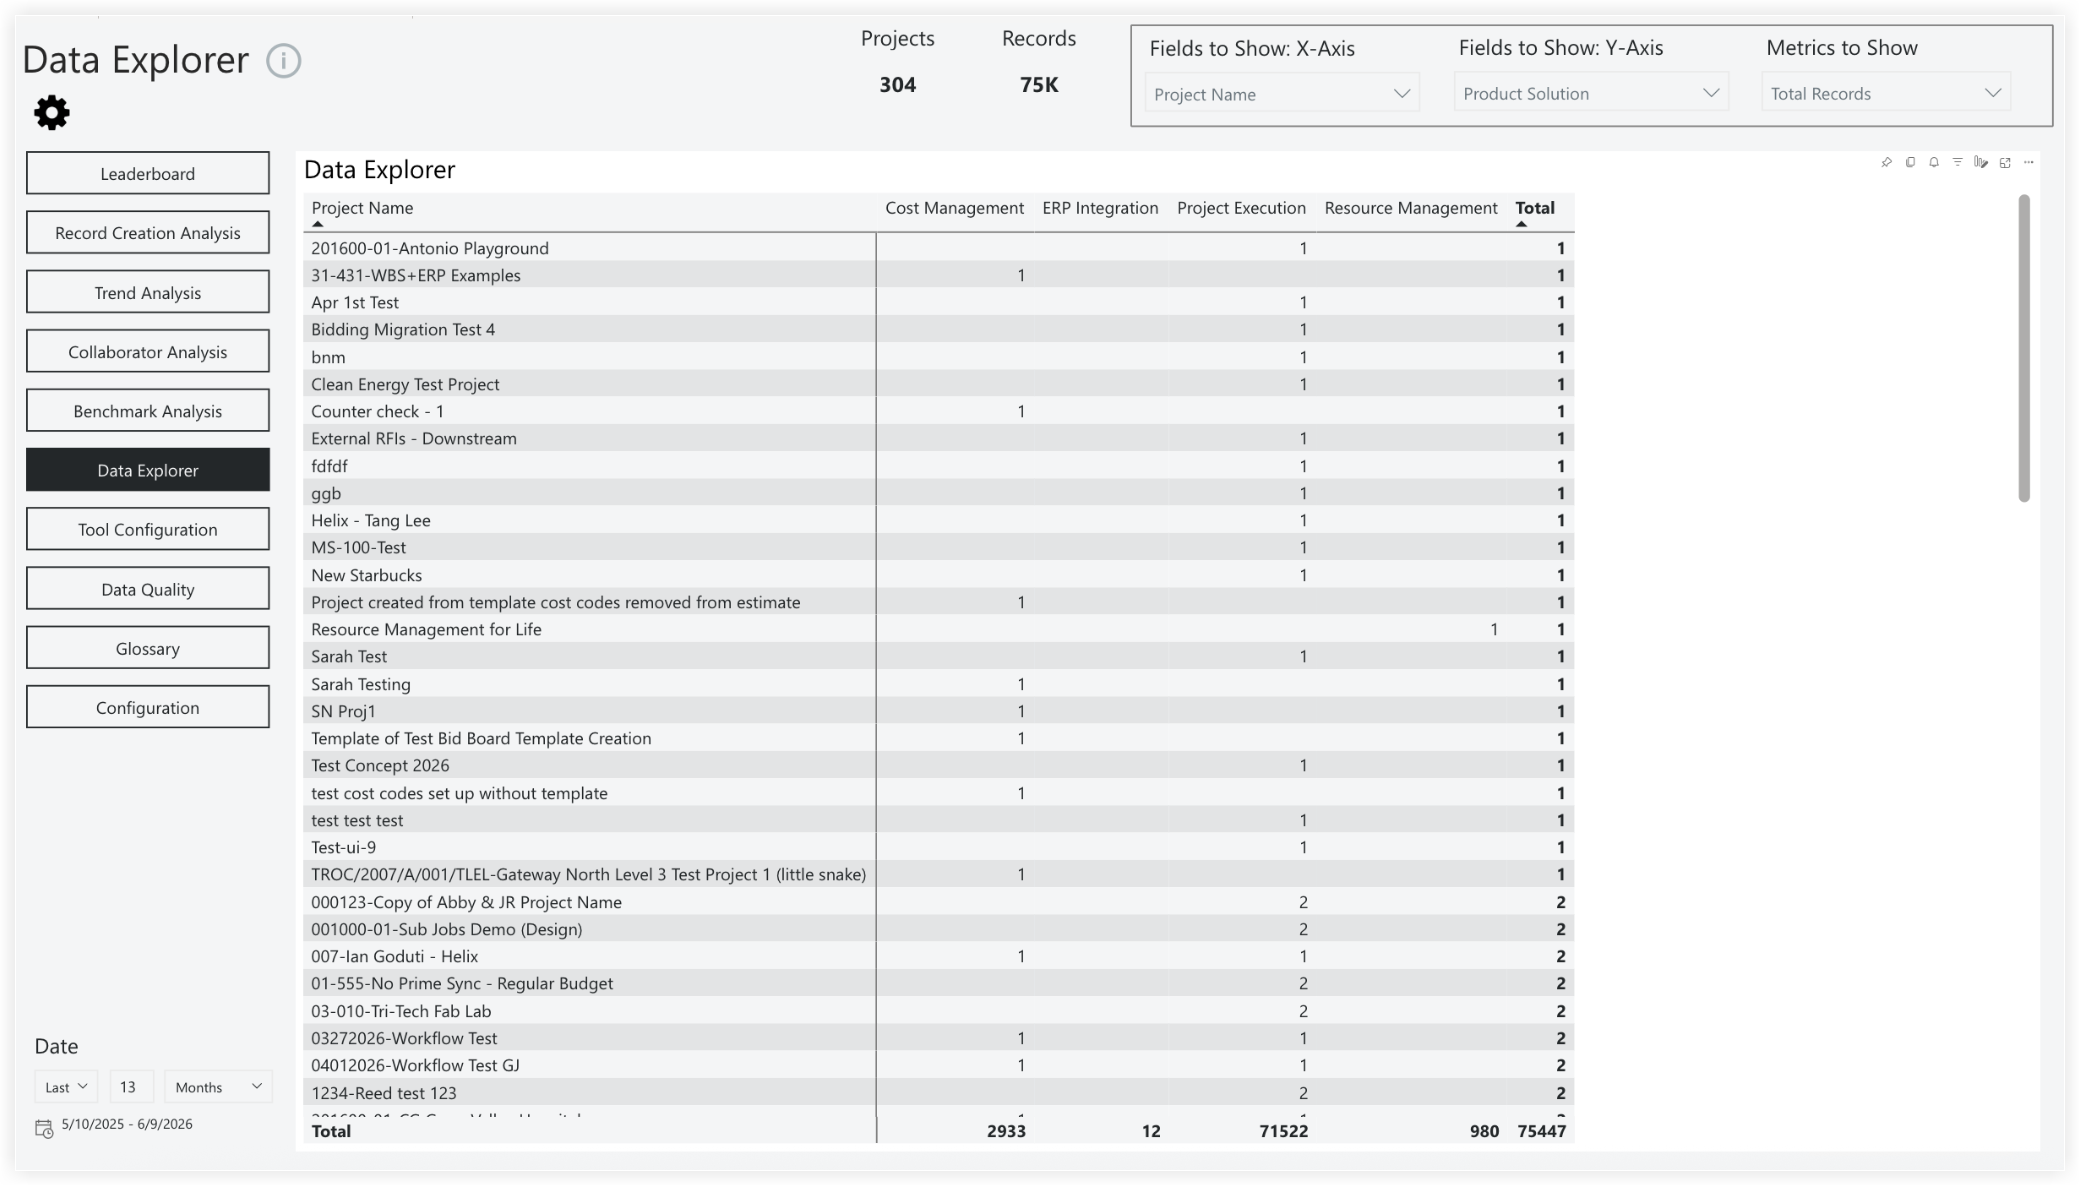
Task: Click the Total column header
Action: (1535, 208)
